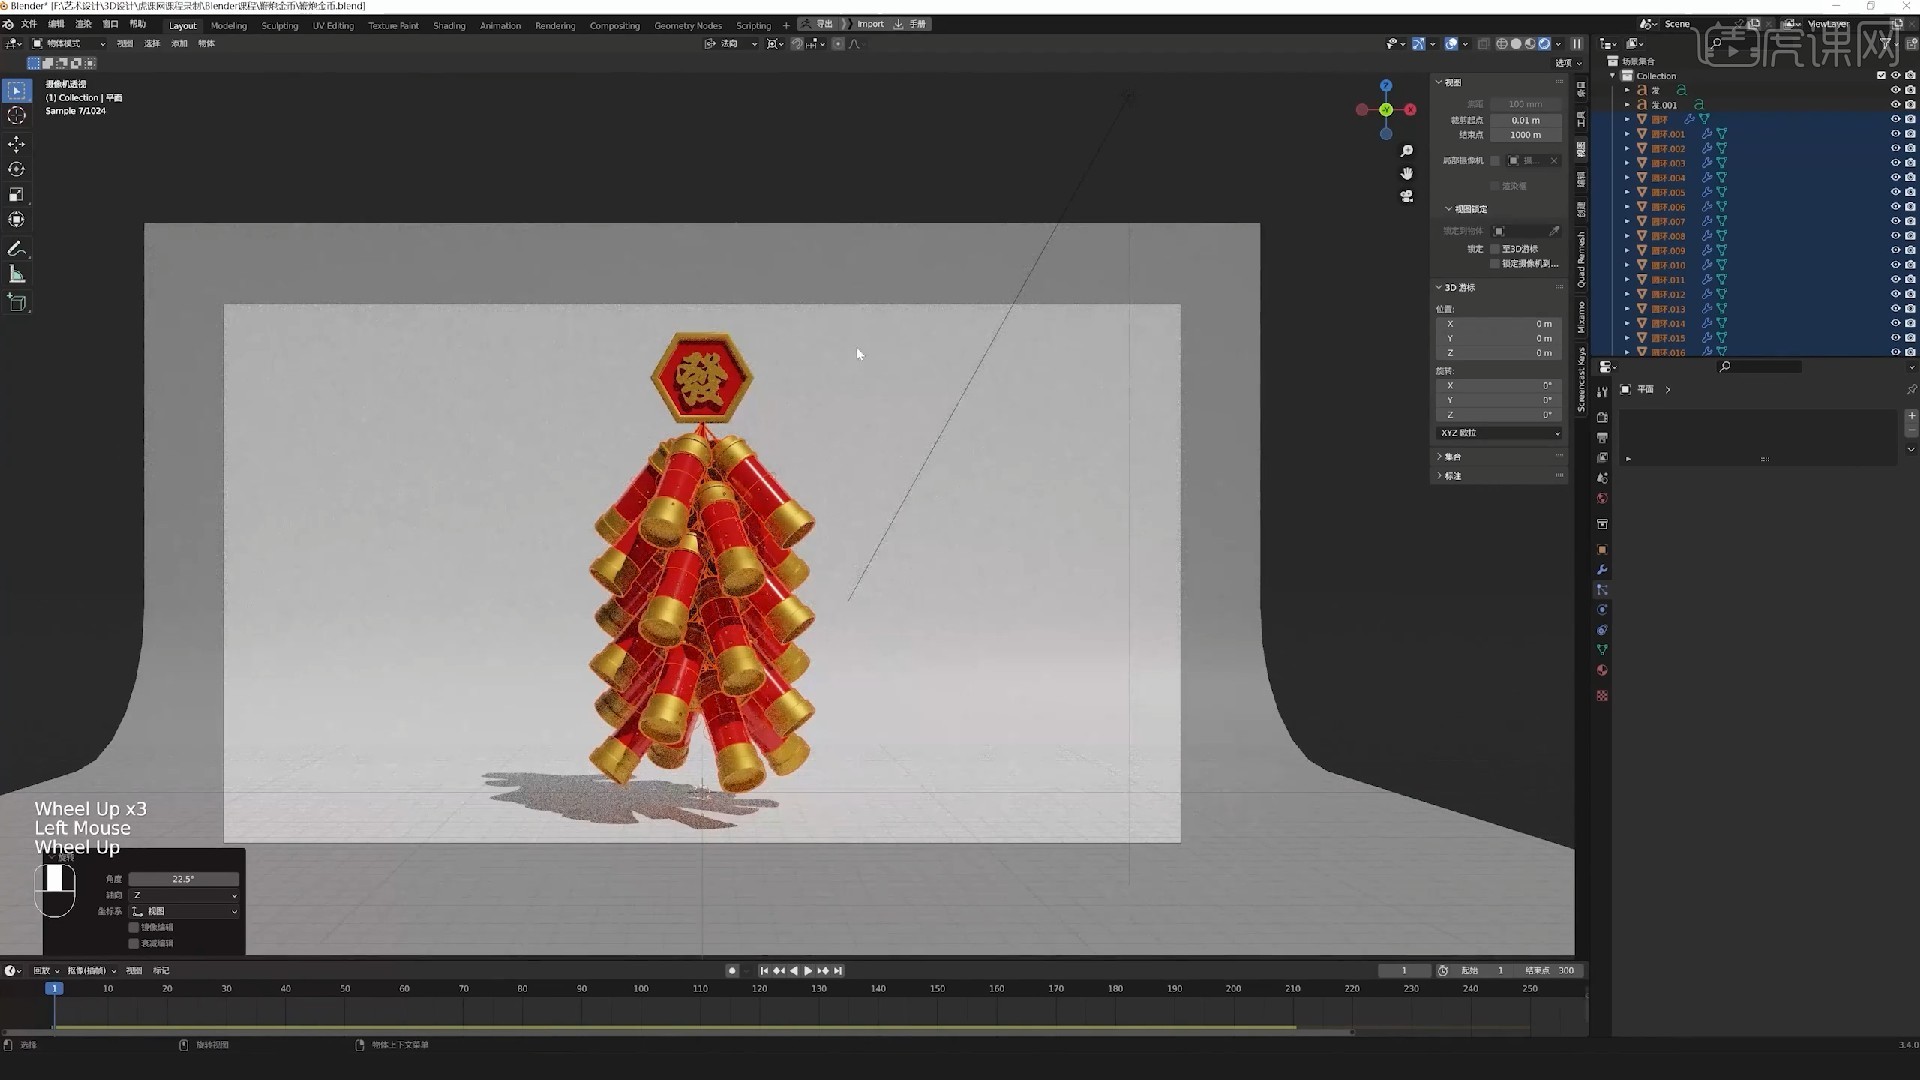Screen dimensions: 1920x1080
Task: Open the object mode dropdown
Action: tap(68, 44)
